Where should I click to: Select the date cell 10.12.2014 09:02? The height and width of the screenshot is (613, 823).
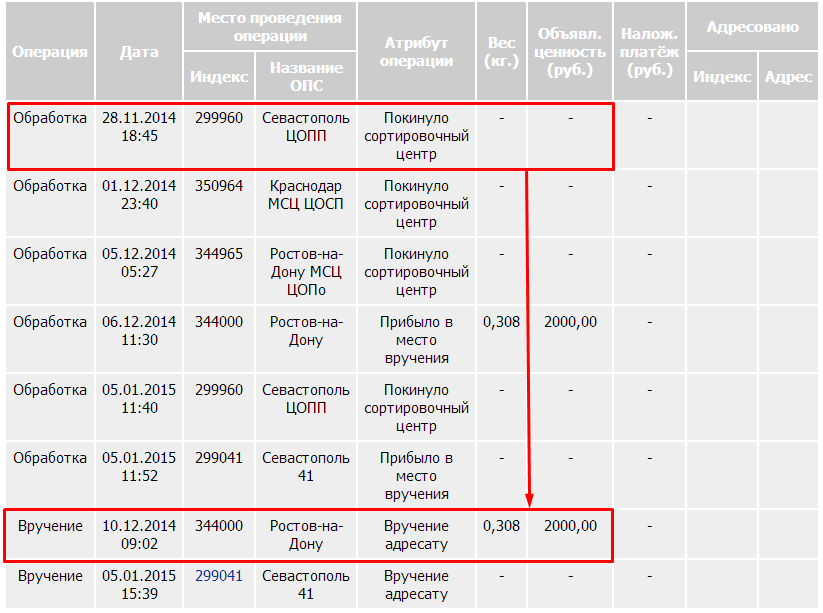(139, 535)
